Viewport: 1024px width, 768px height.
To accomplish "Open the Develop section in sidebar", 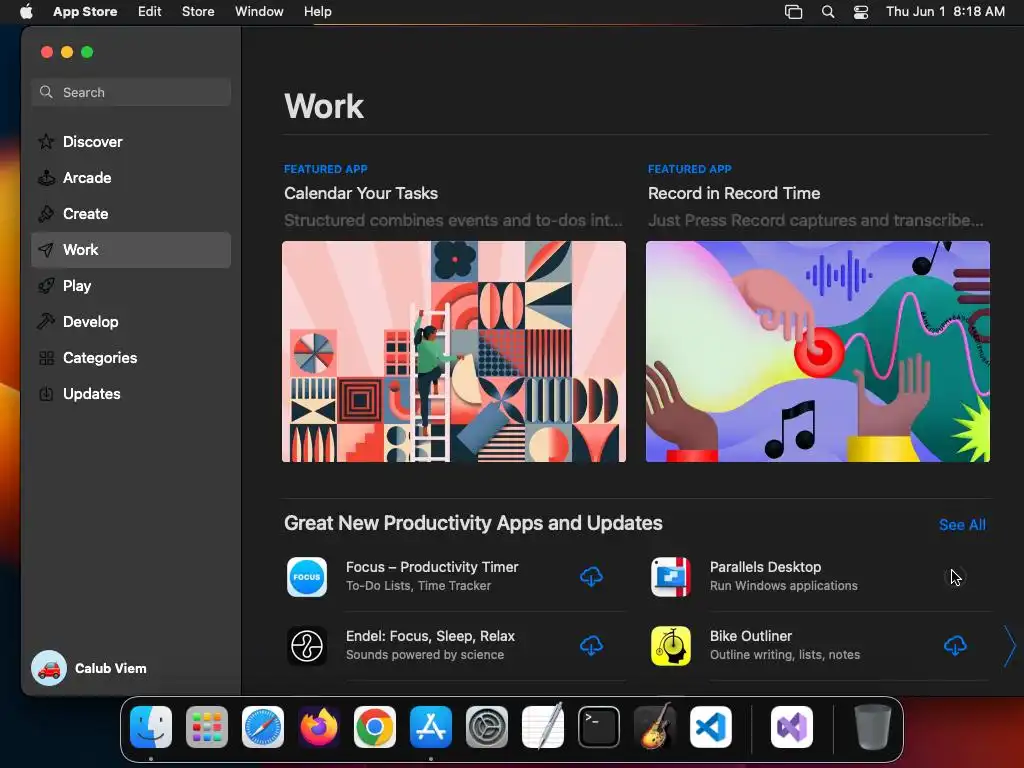I will click(x=131, y=321).
